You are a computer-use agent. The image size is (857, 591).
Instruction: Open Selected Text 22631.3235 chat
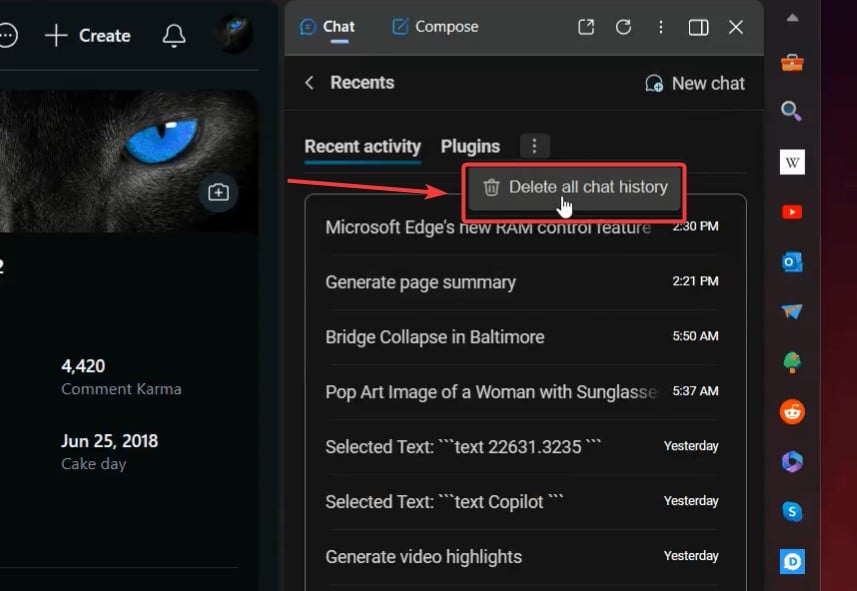tap(522, 447)
